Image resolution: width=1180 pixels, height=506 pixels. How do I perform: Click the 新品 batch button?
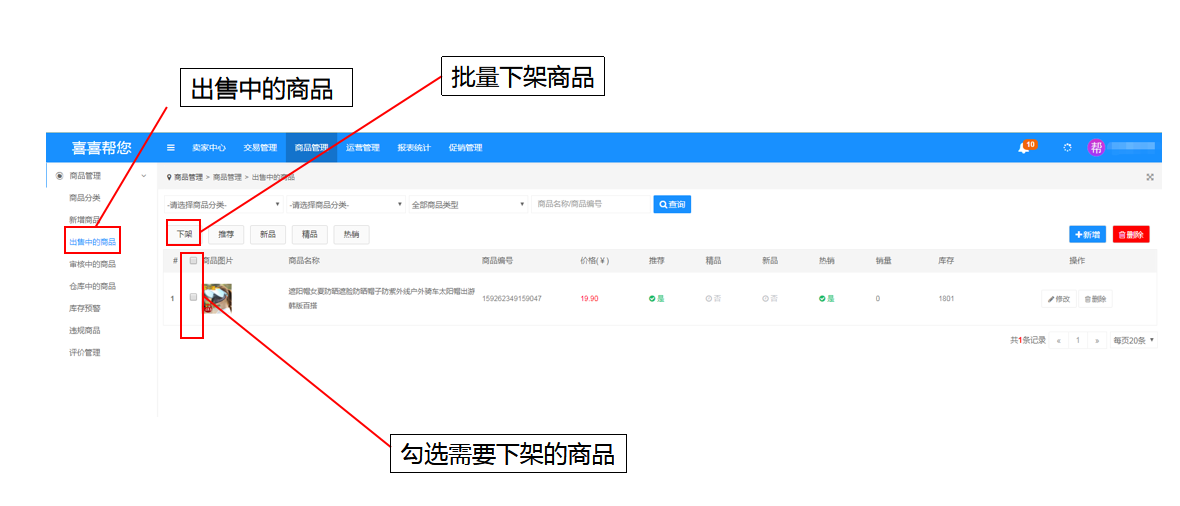[x=268, y=234]
